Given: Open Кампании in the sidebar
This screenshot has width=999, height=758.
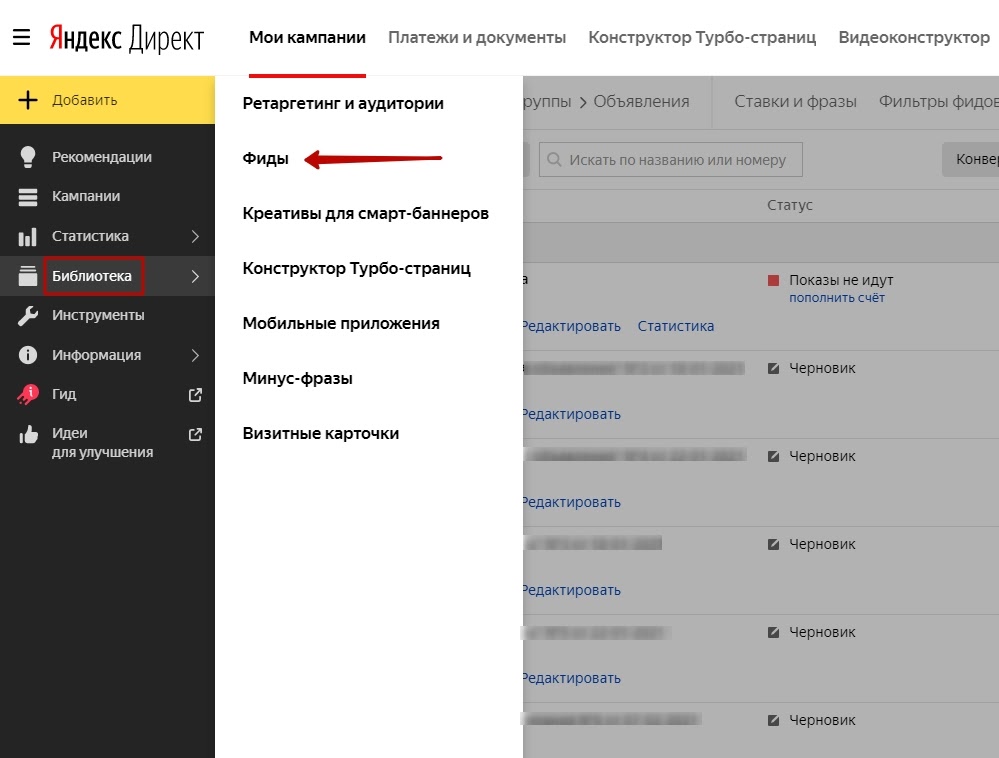Looking at the screenshot, I should 86,196.
